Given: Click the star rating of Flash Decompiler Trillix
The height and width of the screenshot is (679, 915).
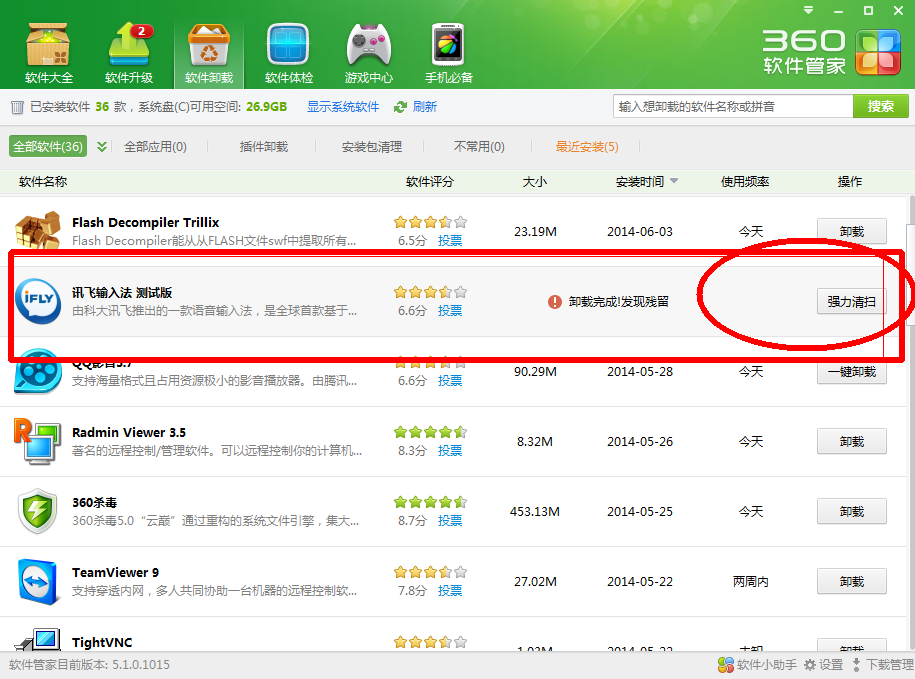Looking at the screenshot, I should point(431,222).
